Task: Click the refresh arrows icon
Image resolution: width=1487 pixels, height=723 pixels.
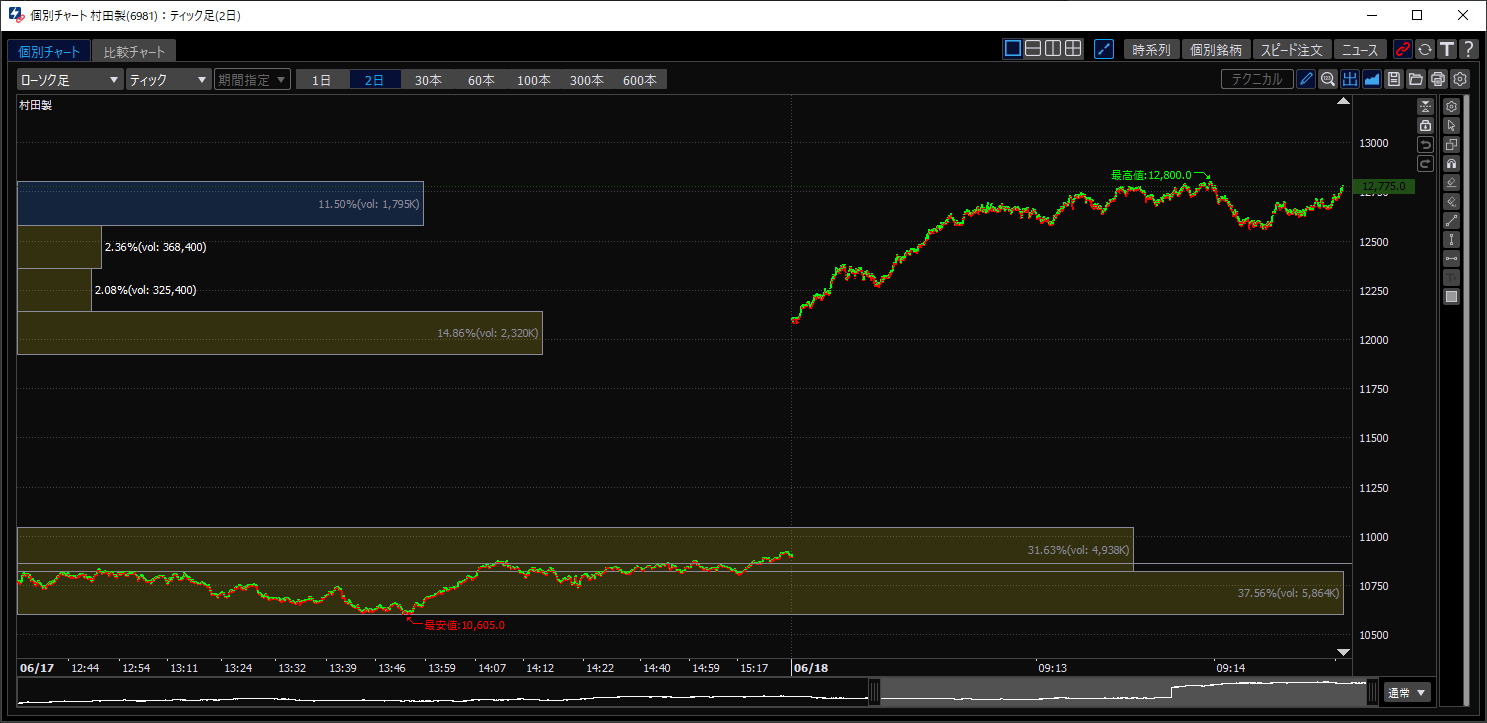Action: (1425, 49)
